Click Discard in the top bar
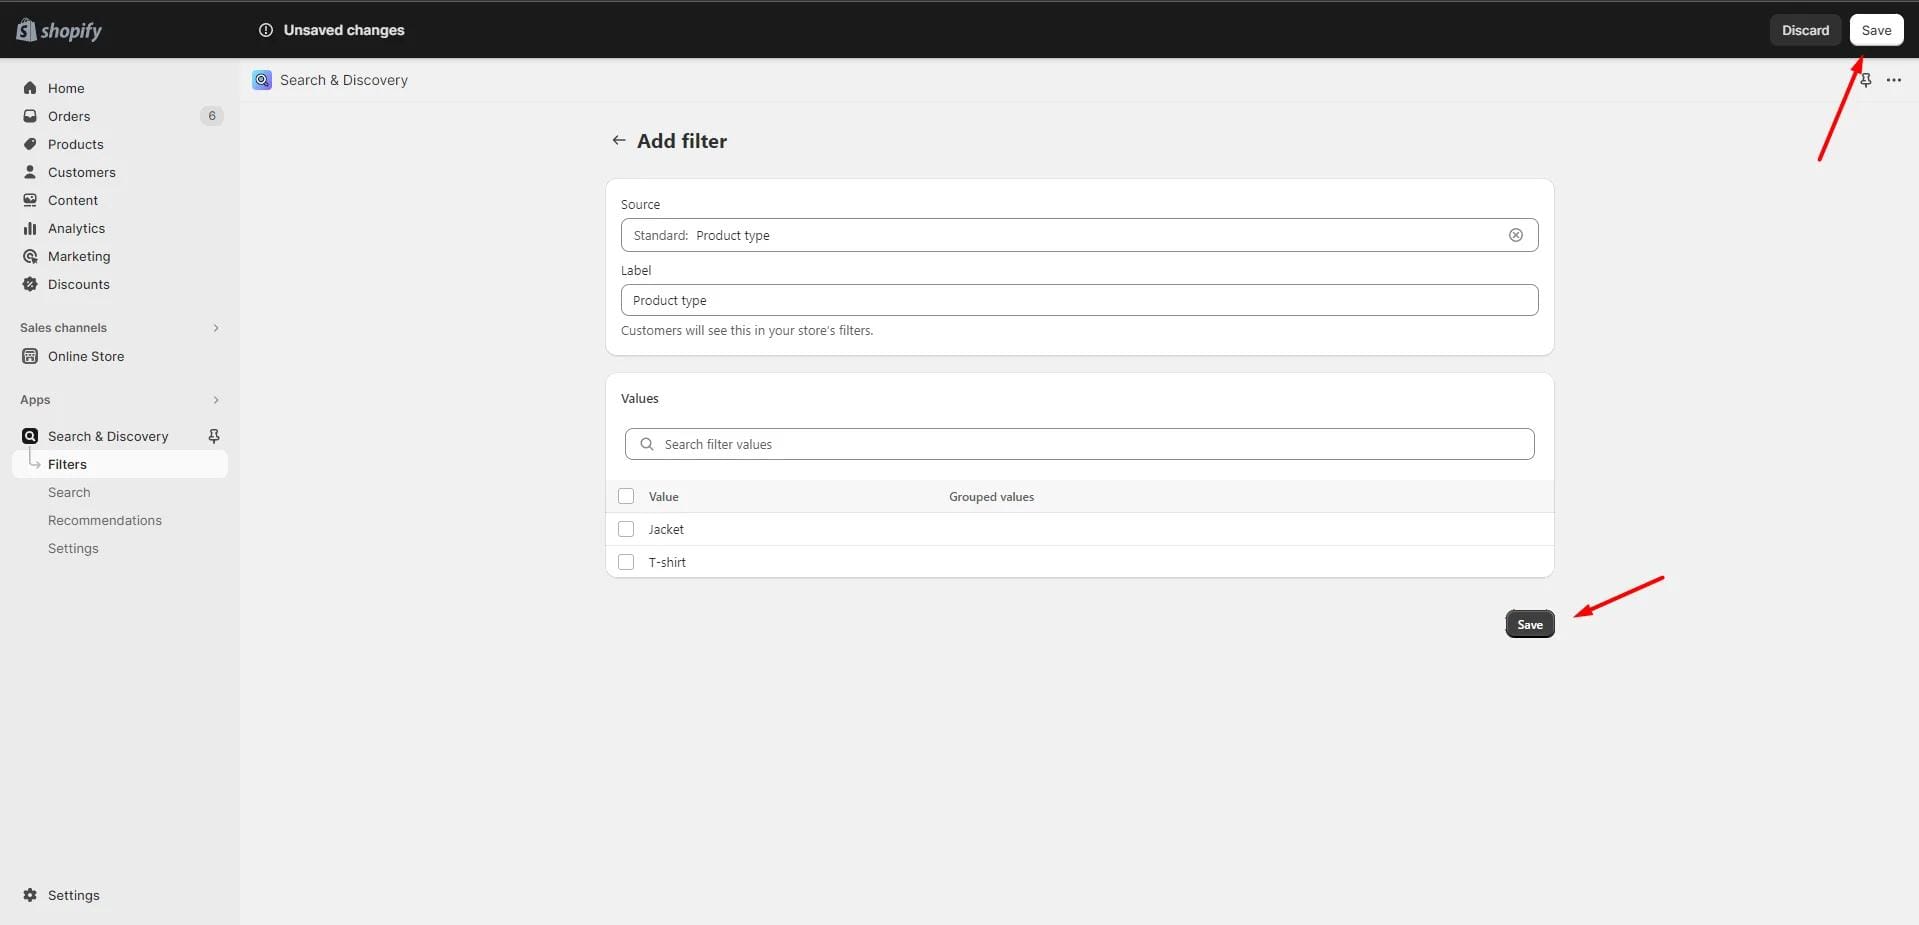This screenshot has width=1919, height=925. click(x=1804, y=30)
